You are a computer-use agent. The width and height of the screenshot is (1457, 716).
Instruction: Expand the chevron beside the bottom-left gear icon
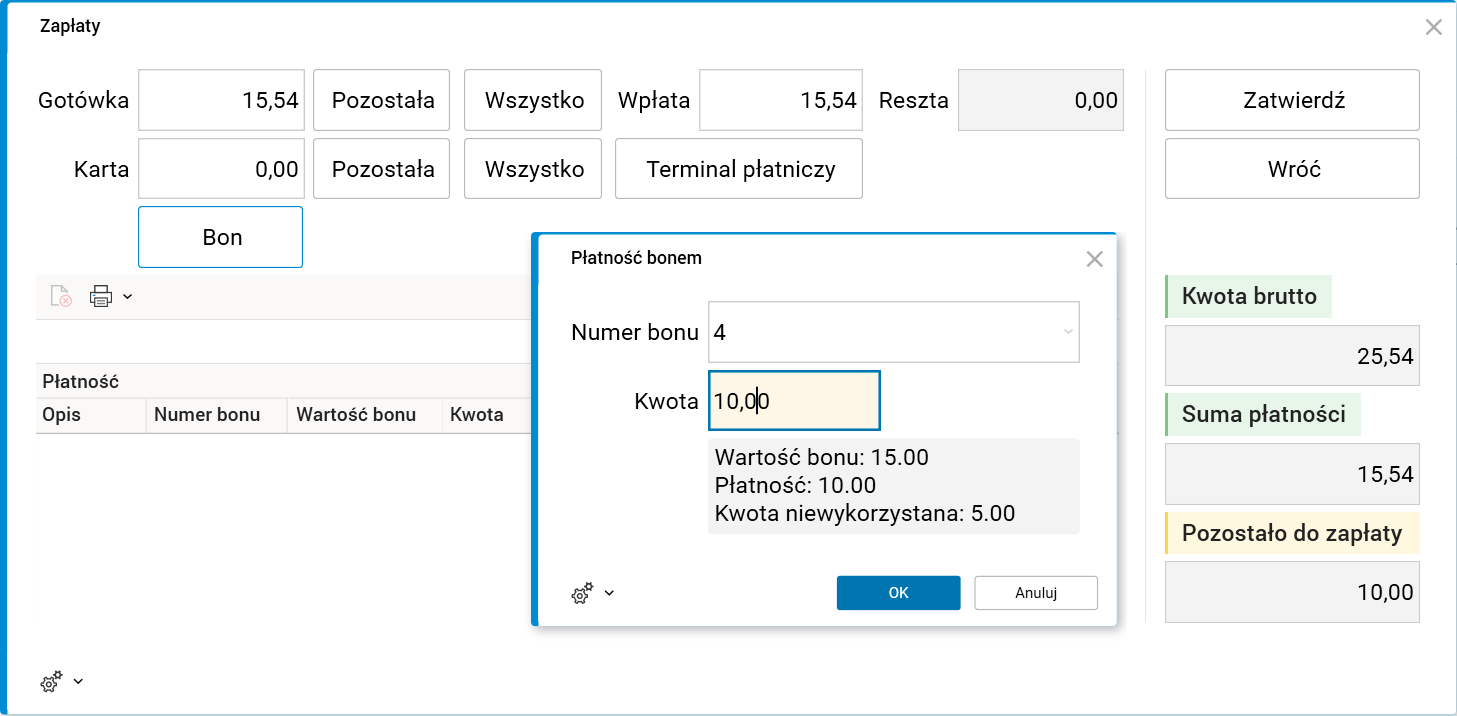click(77, 682)
